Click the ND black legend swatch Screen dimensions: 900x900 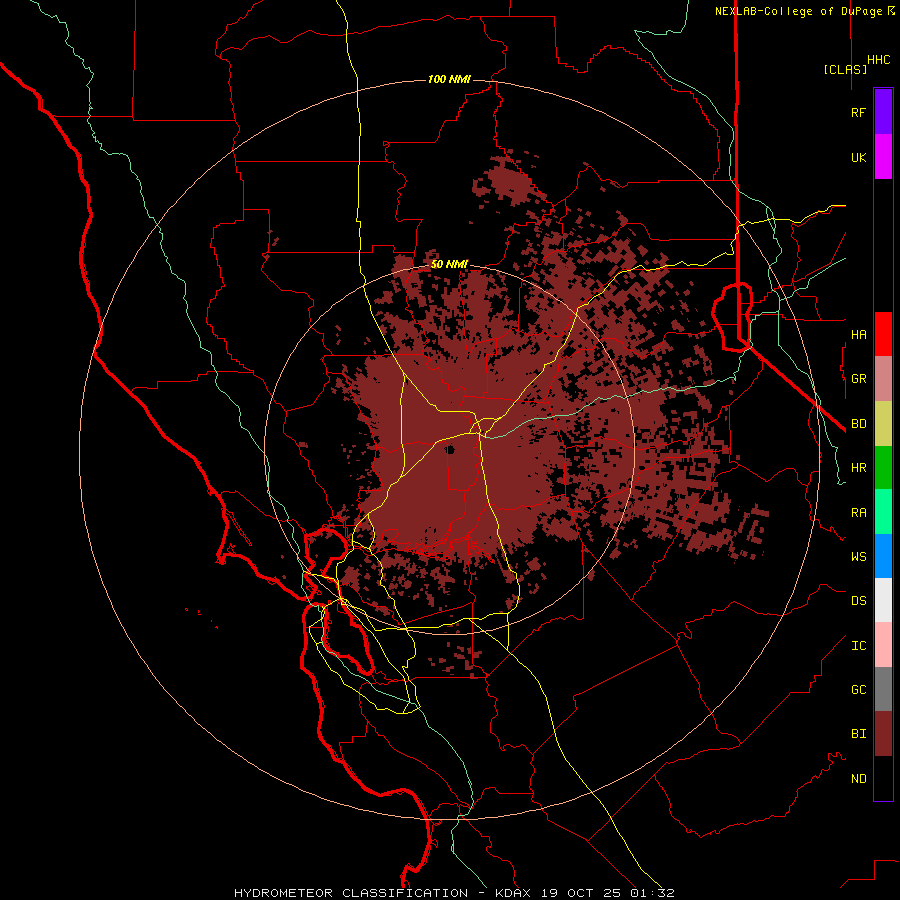tap(883, 778)
